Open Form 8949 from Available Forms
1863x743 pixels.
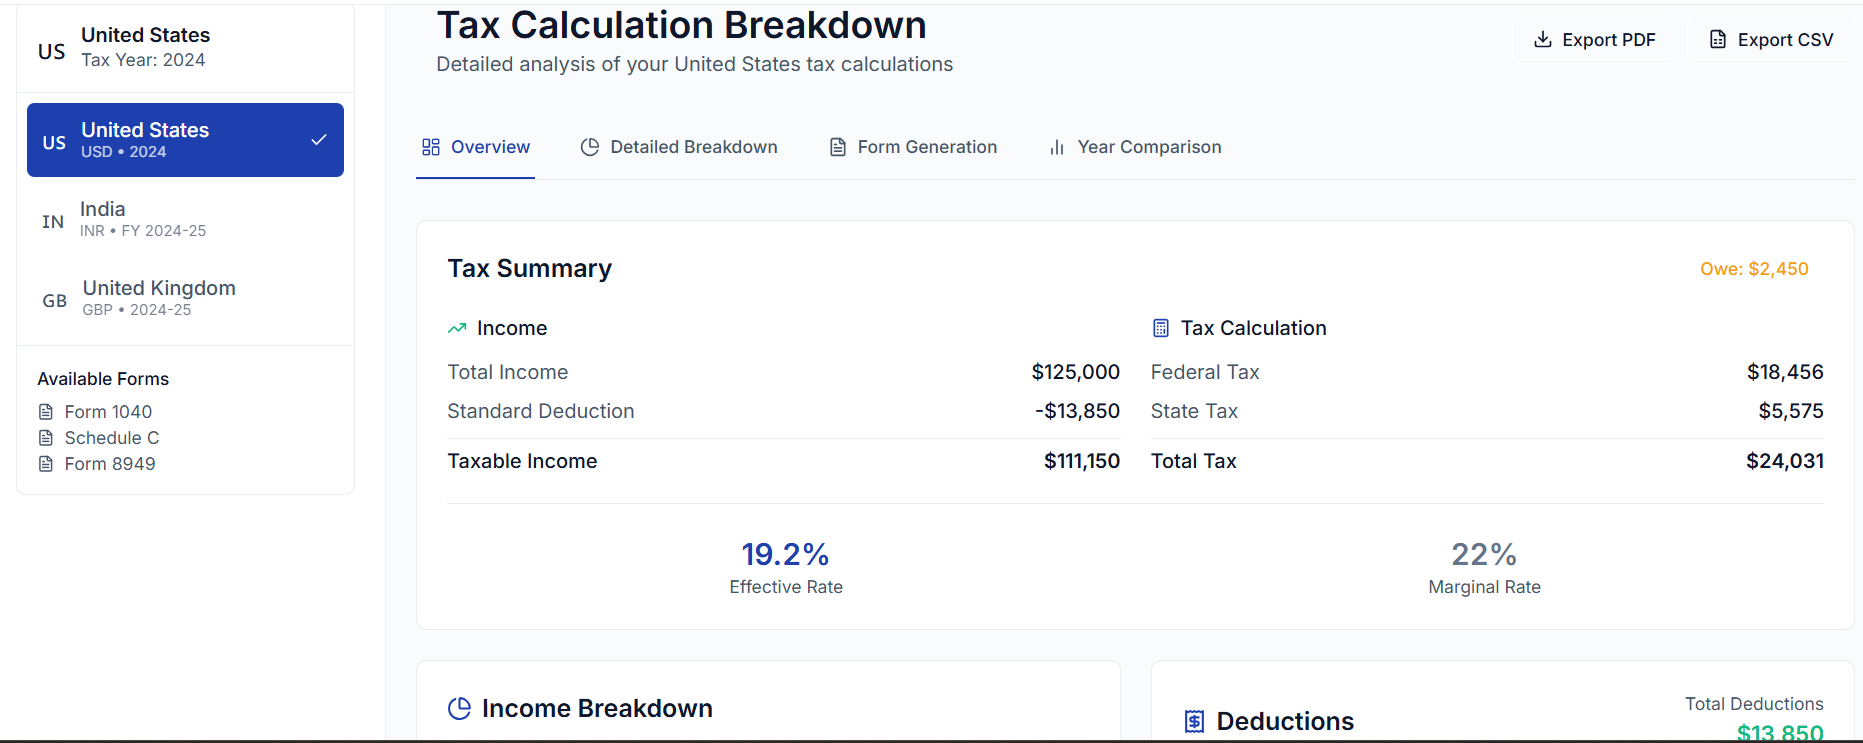point(110,464)
